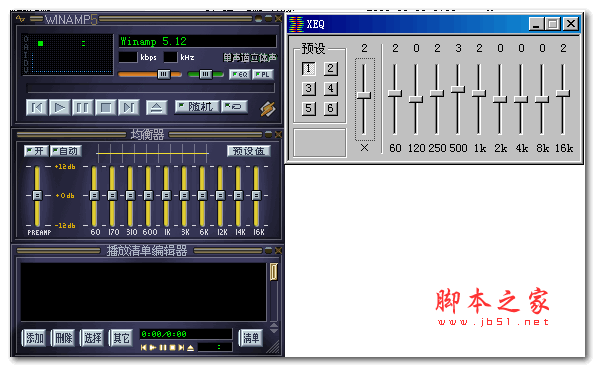Image resolution: width=596 pixels, height=368 pixels.
Task: Click the 1K equalizer band slider in Winamp
Action: [166, 195]
